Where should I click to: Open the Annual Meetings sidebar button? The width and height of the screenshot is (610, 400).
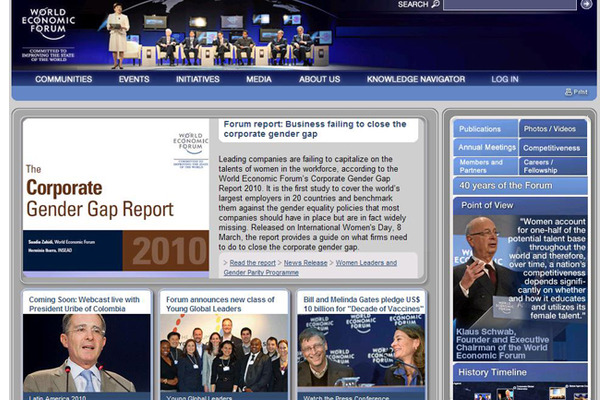click(x=485, y=147)
